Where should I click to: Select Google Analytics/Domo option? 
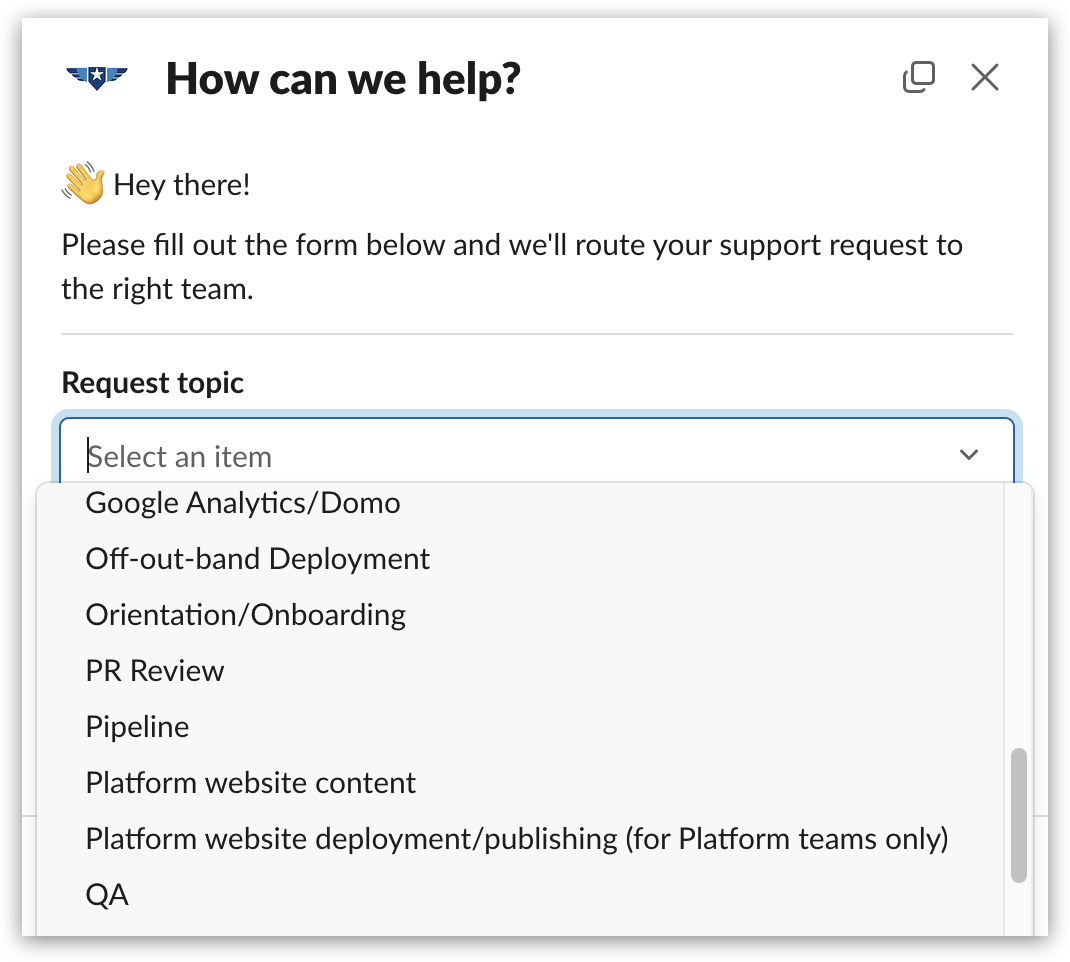(243, 503)
